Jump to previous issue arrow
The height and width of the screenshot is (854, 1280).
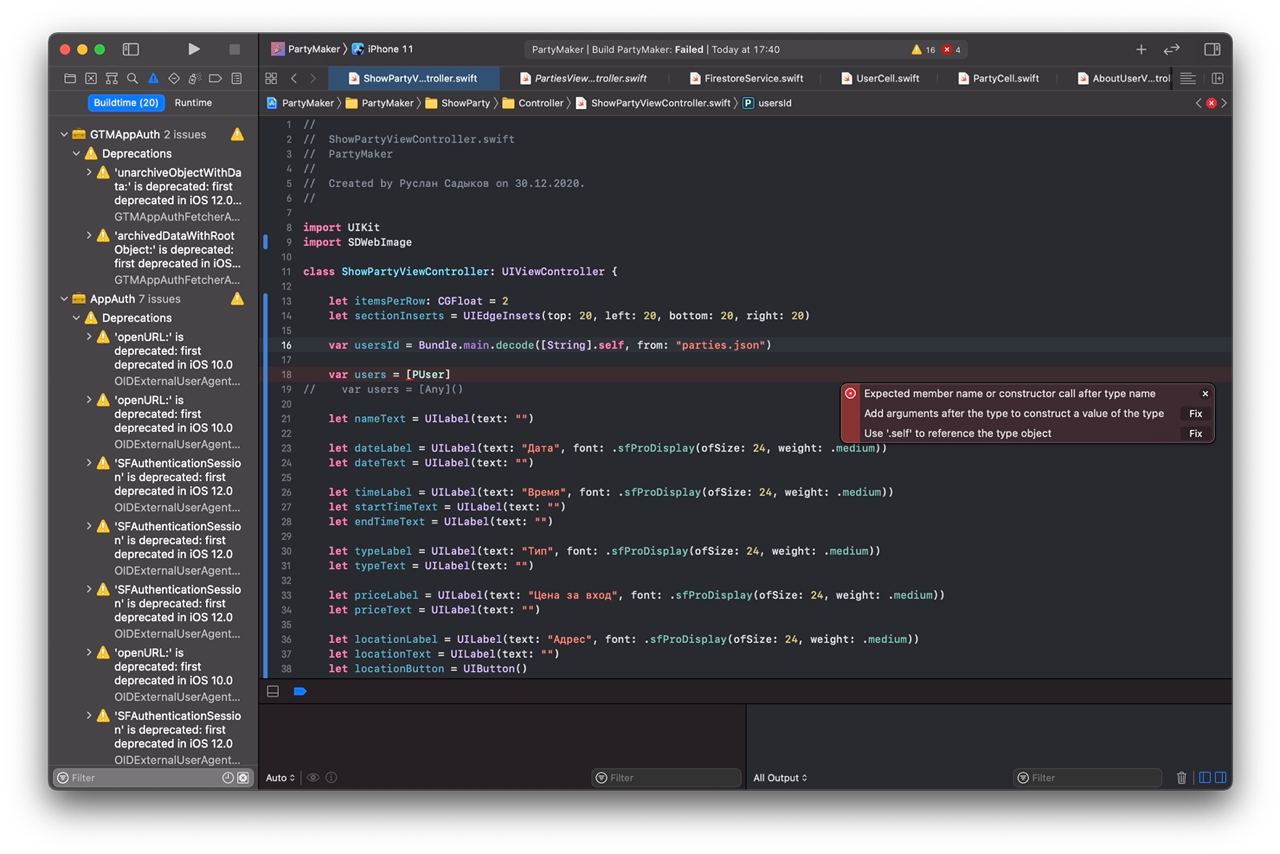click(x=1199, y=103)
